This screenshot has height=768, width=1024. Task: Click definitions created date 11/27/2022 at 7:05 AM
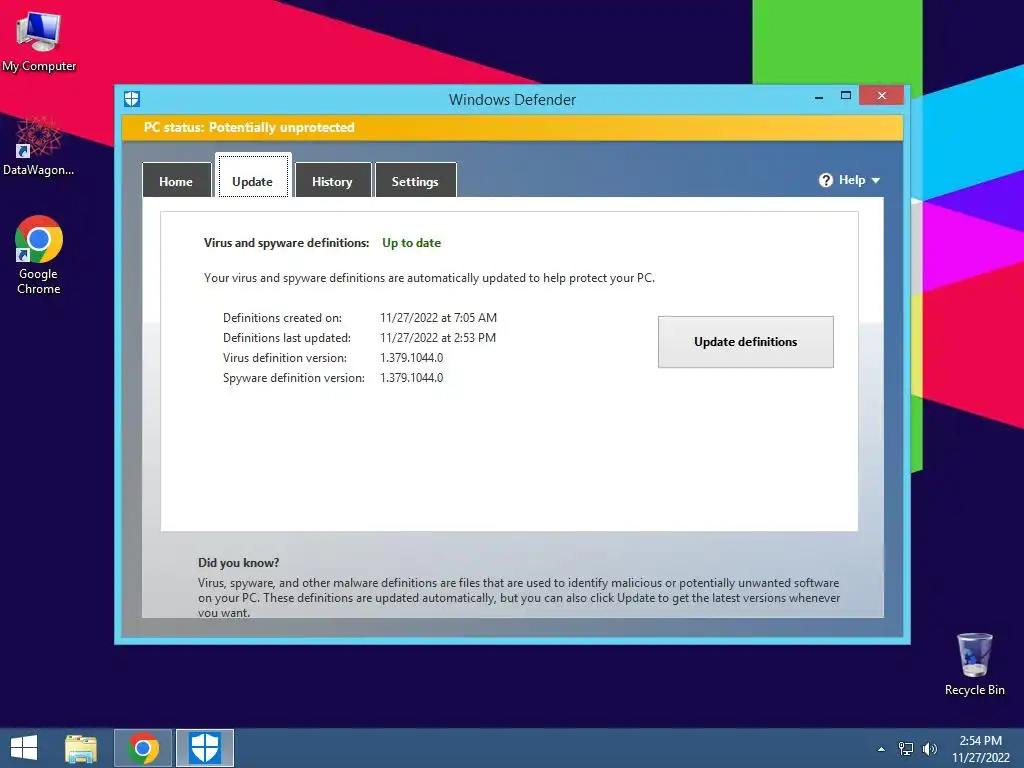point(438,318)
